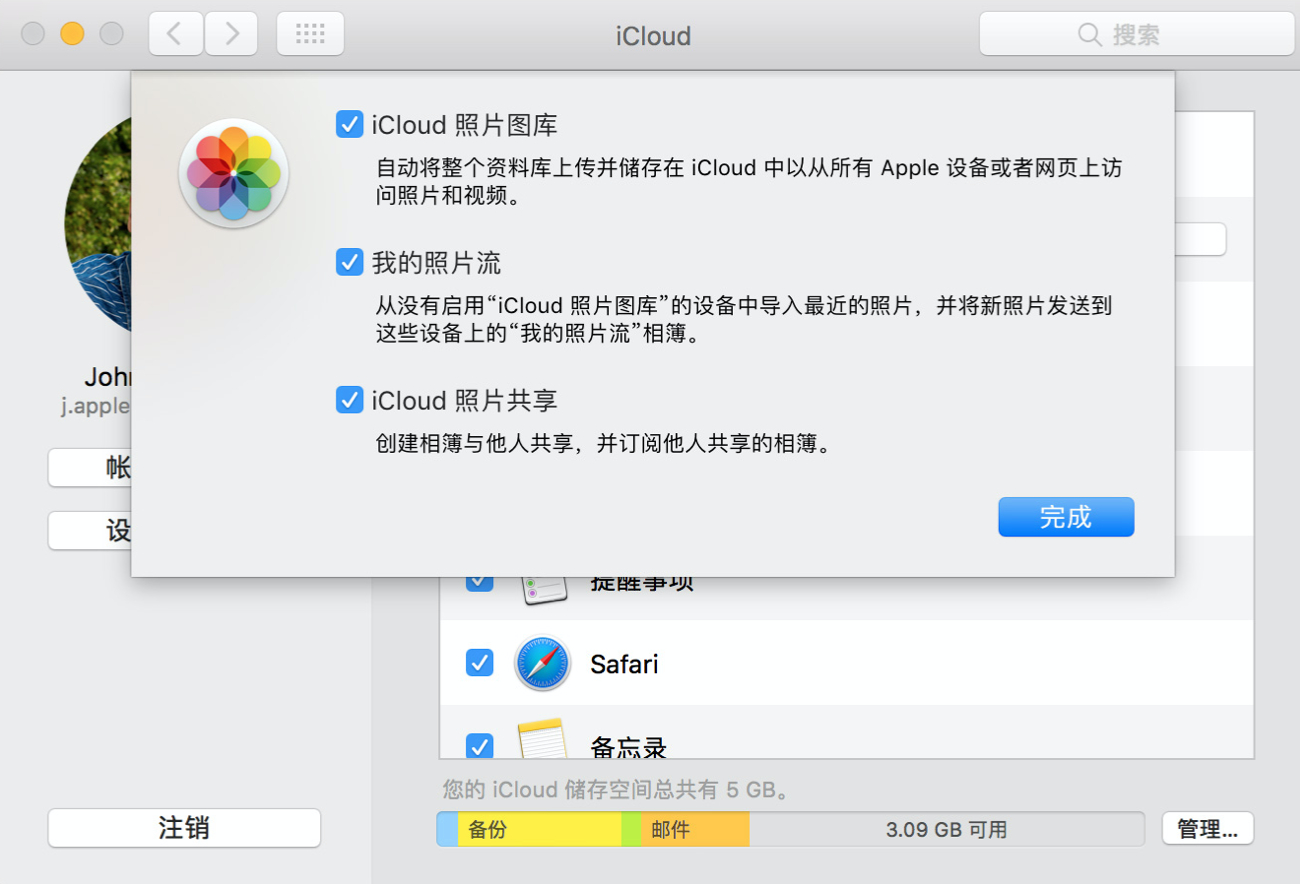Turn off 我的照片流
Image resolution: width=1300 pixels, height=884 pixels.
tap(349, 262)
